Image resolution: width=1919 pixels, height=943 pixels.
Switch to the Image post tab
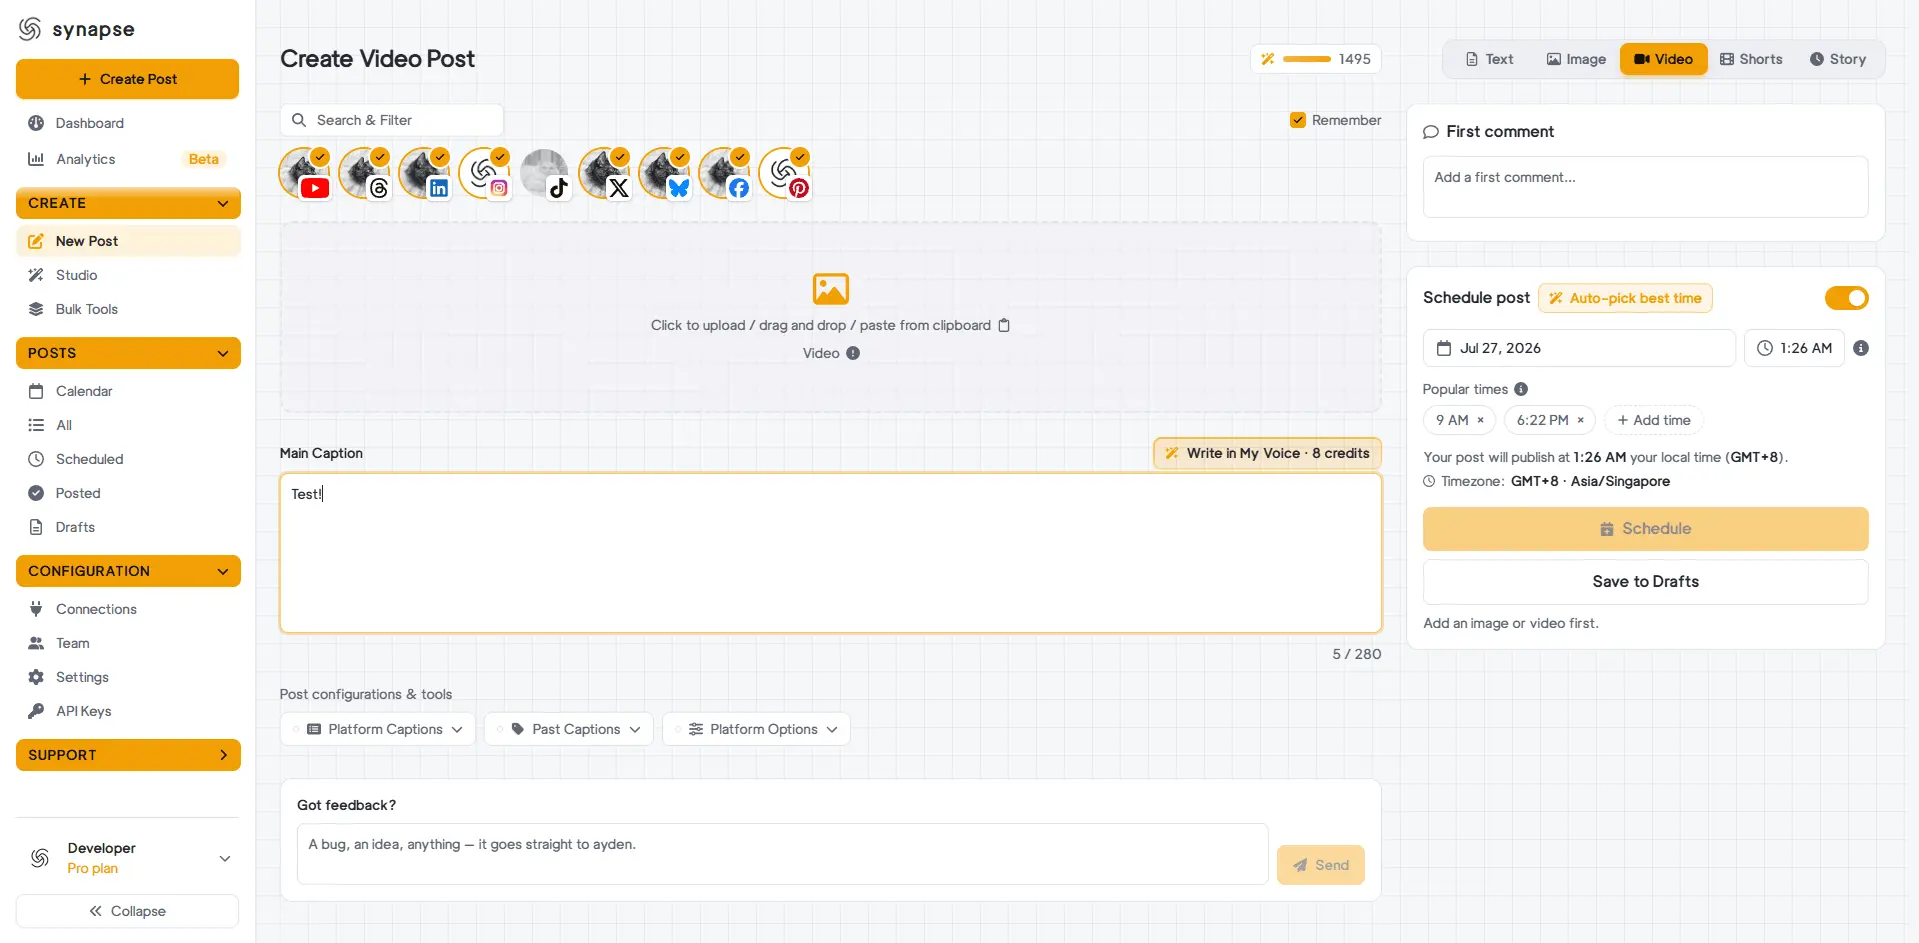[1576, 59]
